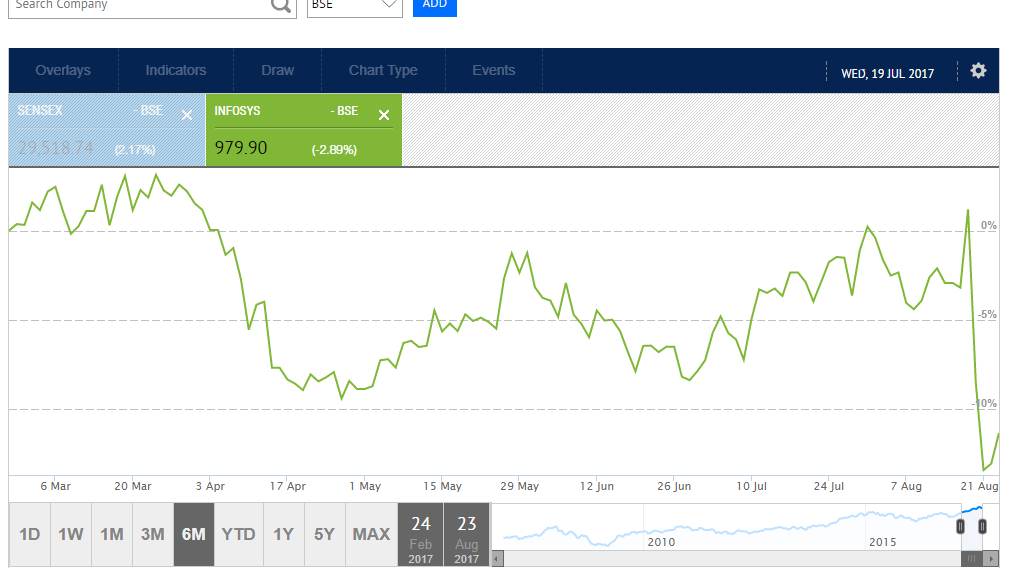The image size is (1009, 578).
Task: Show the MAX time range
Action: 371,535
